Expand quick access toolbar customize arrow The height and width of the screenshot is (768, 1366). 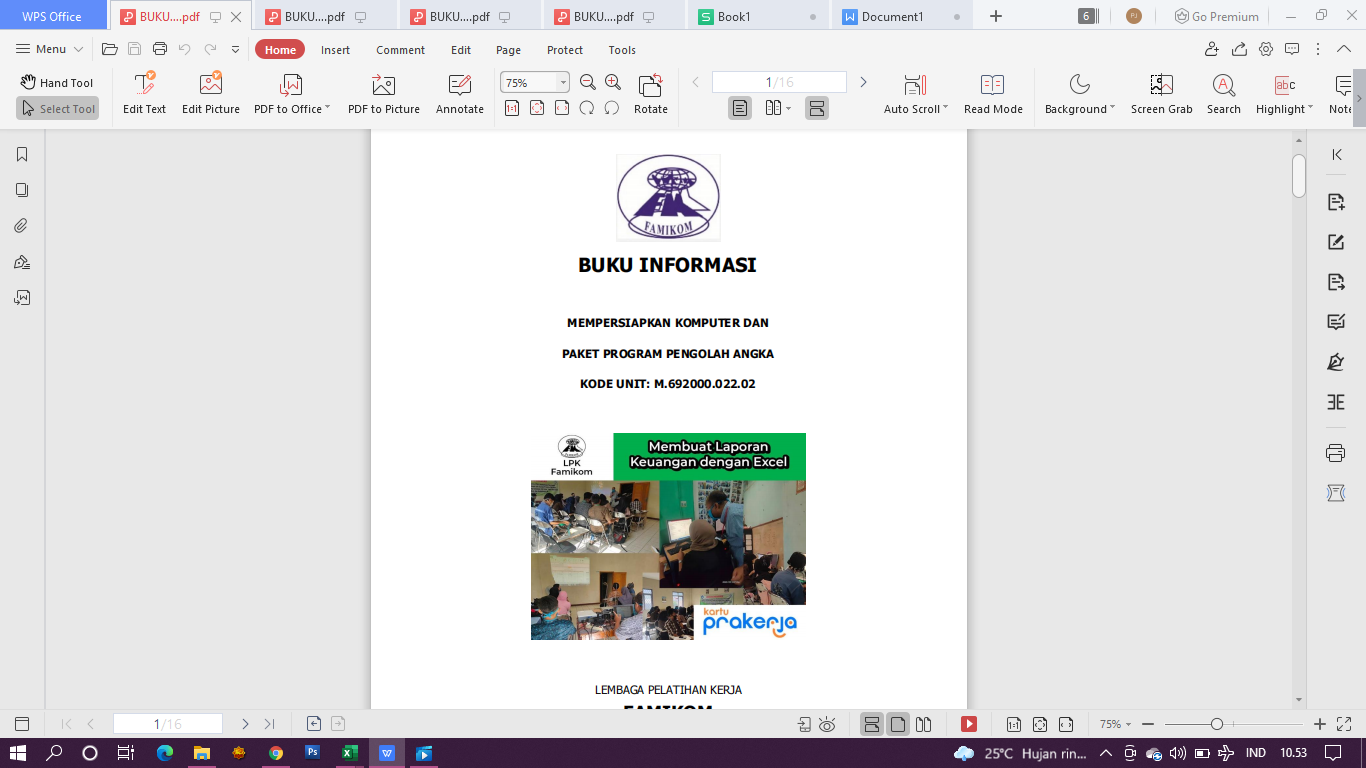point(235,49)
